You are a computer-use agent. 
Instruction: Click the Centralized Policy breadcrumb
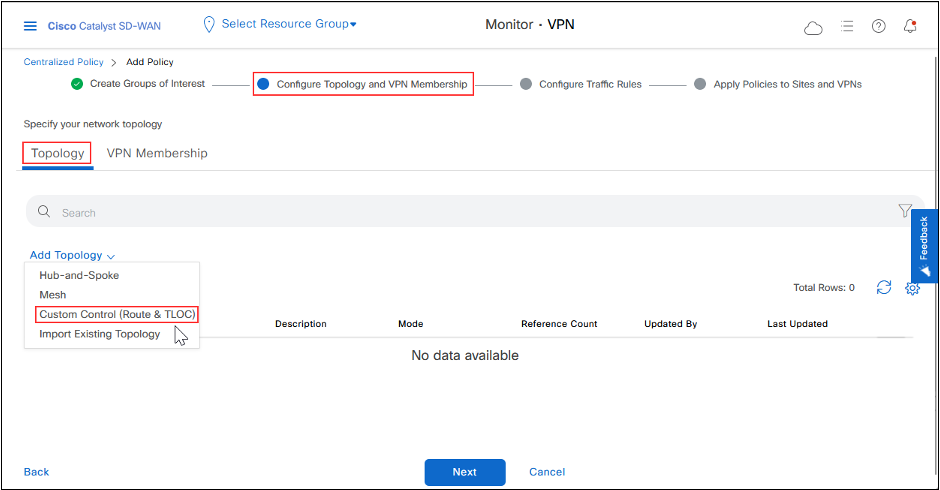[65, 62]
